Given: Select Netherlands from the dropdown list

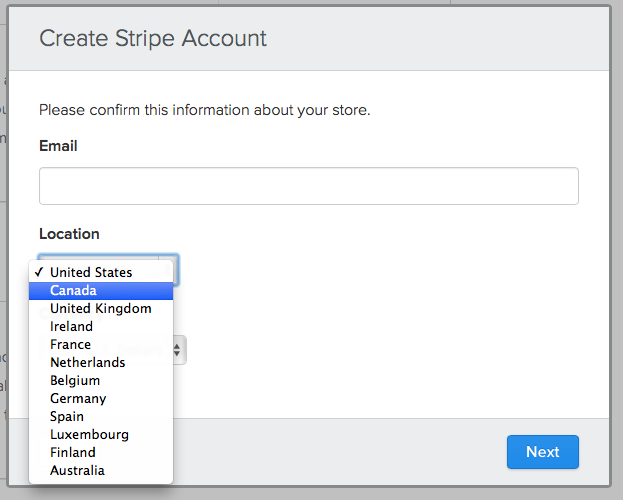Looking at the screenshot, I should click(x=101, y=362).
